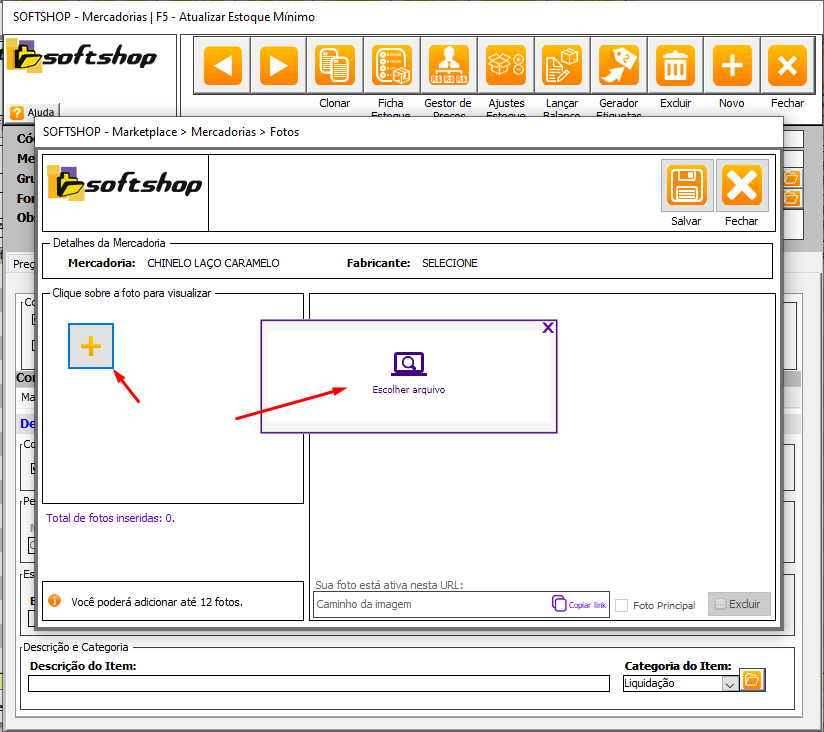The width and height of the screenshot is (824, 732).
Task: Open Ficha Estoque from toolbar
Action: coord(391,66)
